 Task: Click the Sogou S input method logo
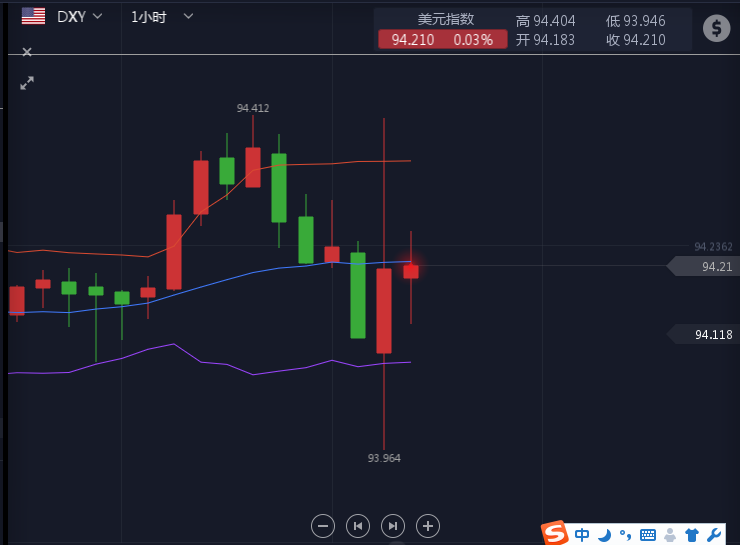(x=555, y=533)
